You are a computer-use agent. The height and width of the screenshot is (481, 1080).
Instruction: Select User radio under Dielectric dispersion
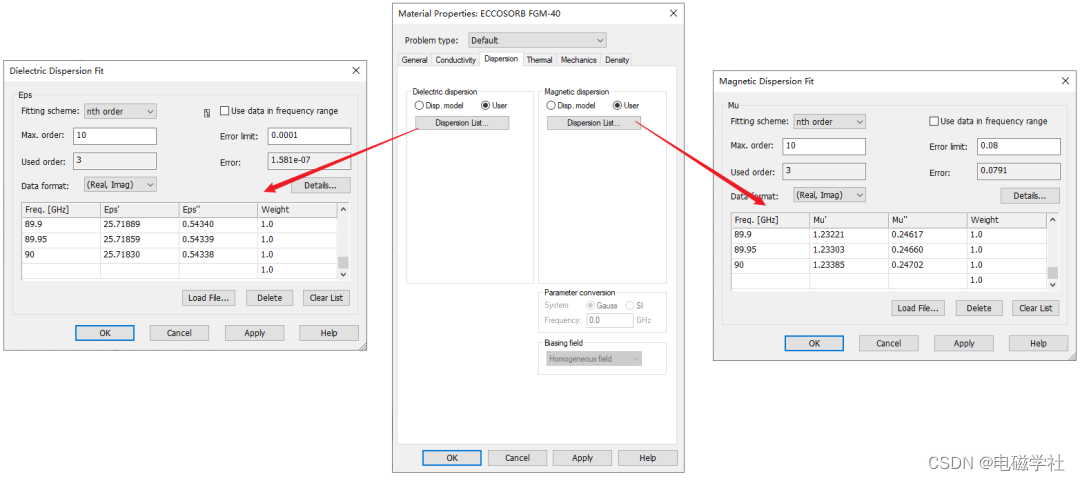[x=486, y=106]
